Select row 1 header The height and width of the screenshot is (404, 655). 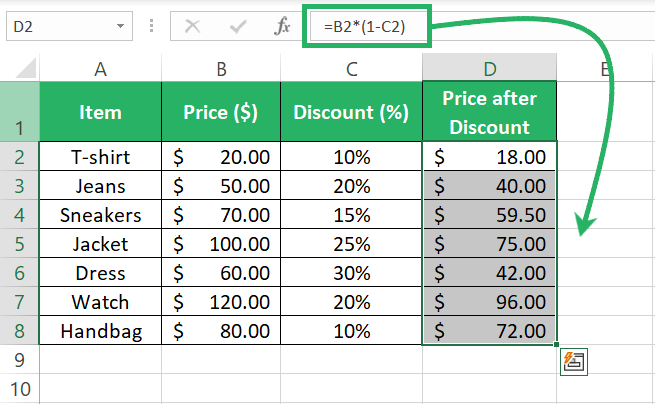[20, 112]
